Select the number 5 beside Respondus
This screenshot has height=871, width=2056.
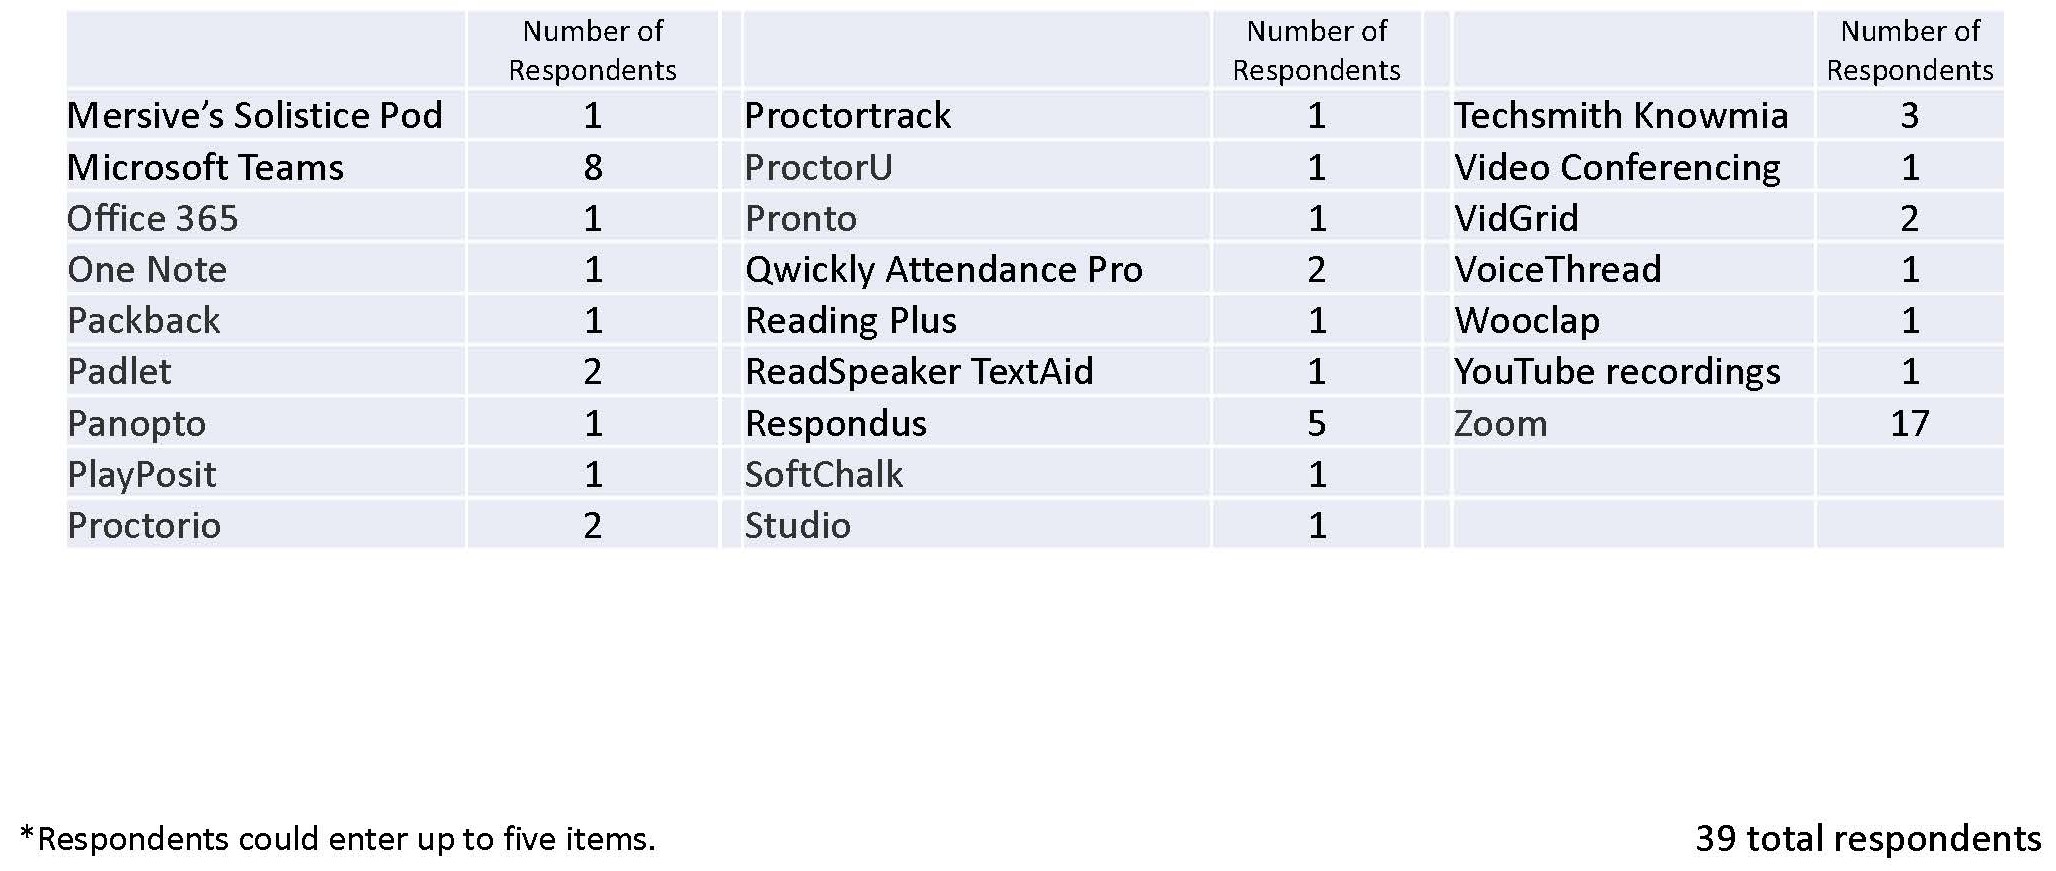(x=1316, y=423)
